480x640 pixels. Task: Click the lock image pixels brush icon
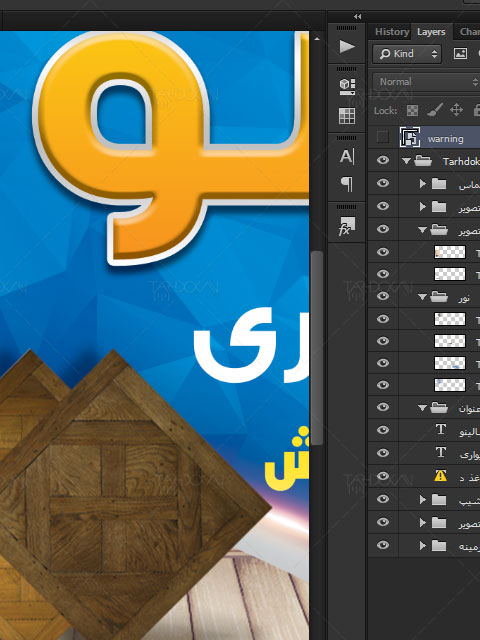(435, 110)
